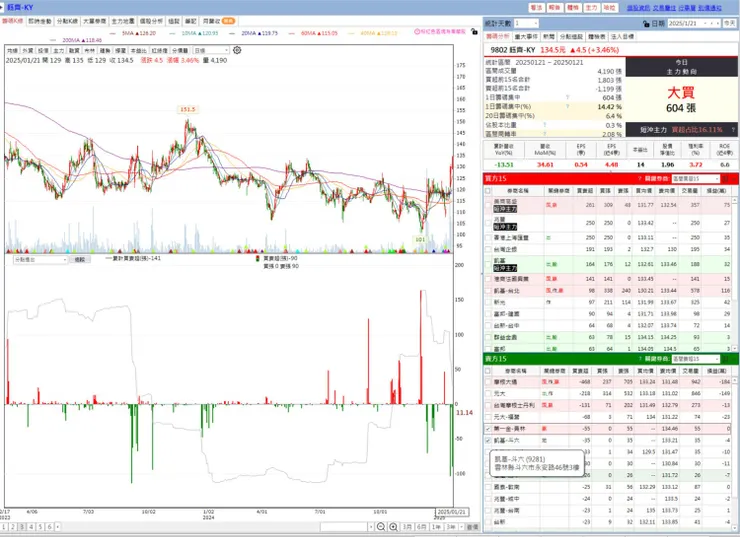The height and width of the screenshot is (537, 740).
Task: Click the 9802 鈺齊-KY stock header
Action: coord(512,50)
